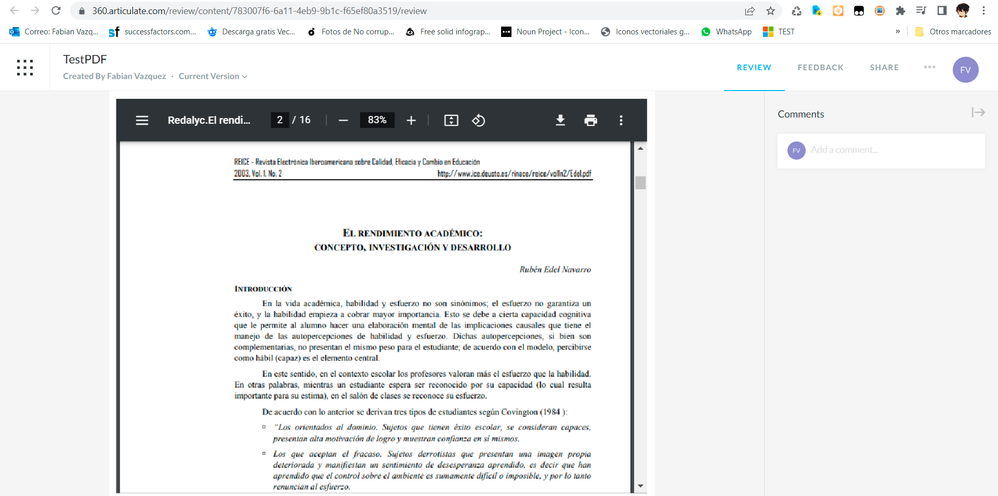The width and height of the screenshot is (998, 496).
Task: Zoom in the PDF with plus button
Action: pyautogui.click(x=411, y=120)
